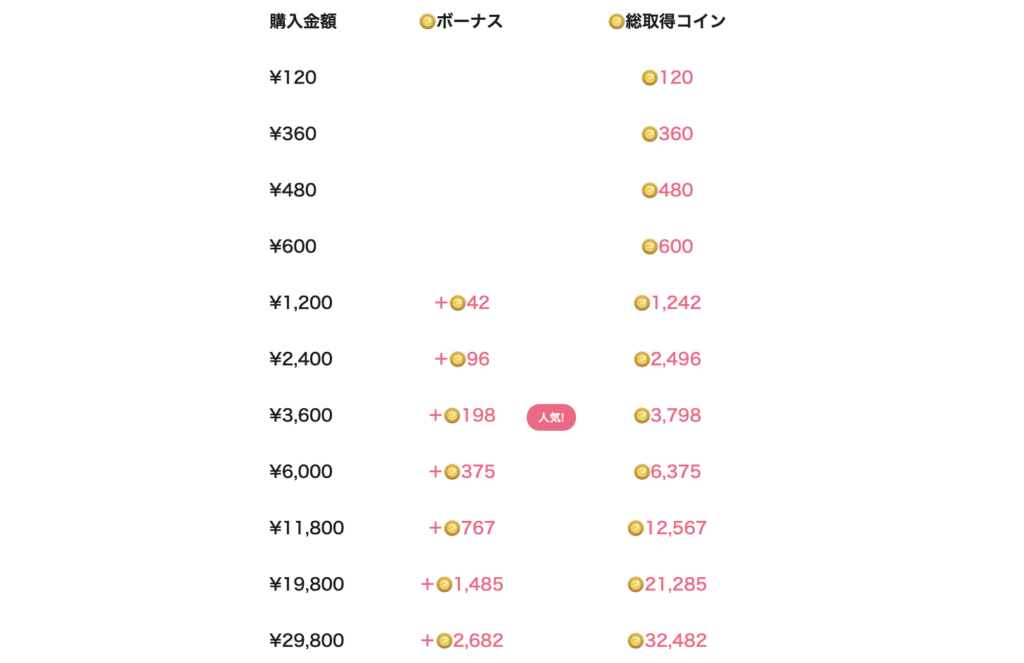Click the coin icon next to 6,375 total
This screenshot has width=1024, height=663.
[x=641, y=472]
